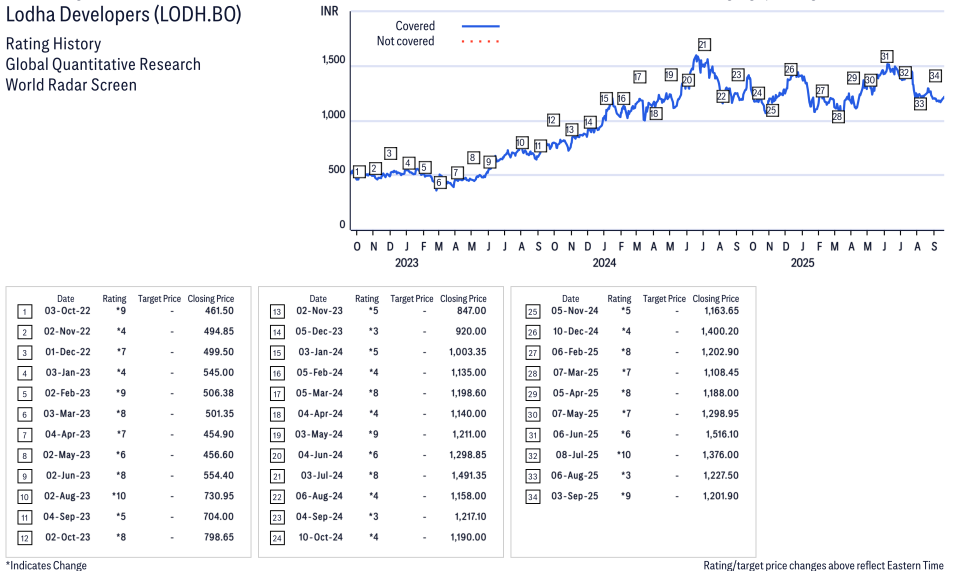Select the closing price '1,227.50'
Viewport: 955px width, 571px height.
721,475
